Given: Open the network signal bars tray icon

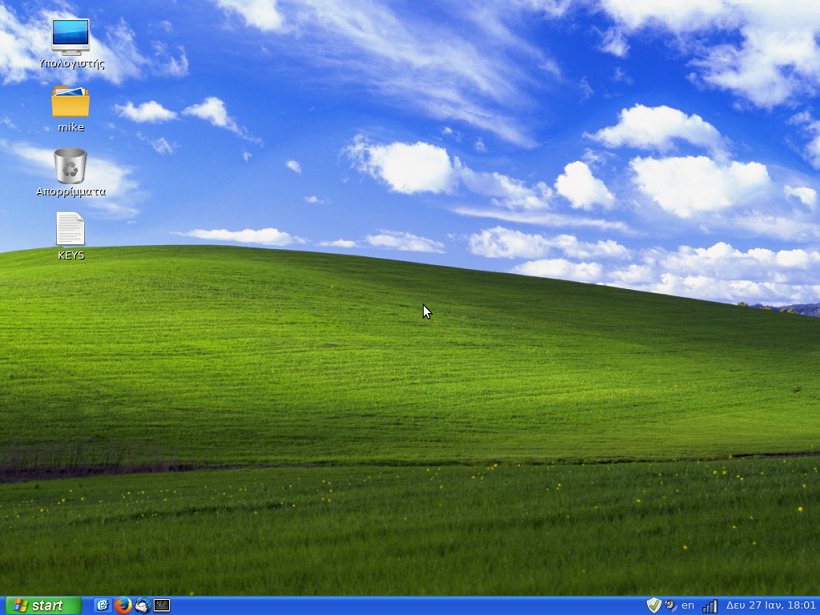Looking at the screenshot, I should (x=710, y=606).
